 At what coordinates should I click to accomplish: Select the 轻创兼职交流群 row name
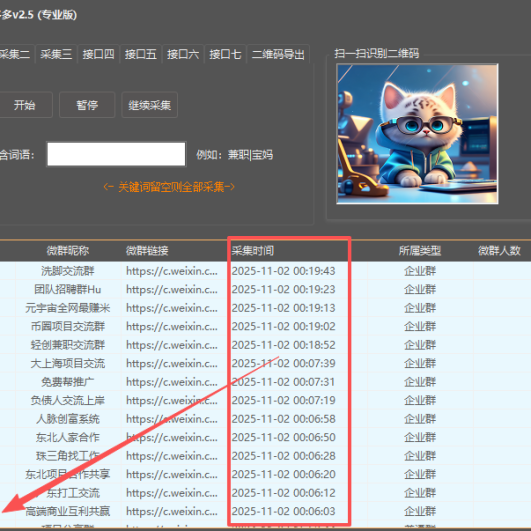click(68, 345)
